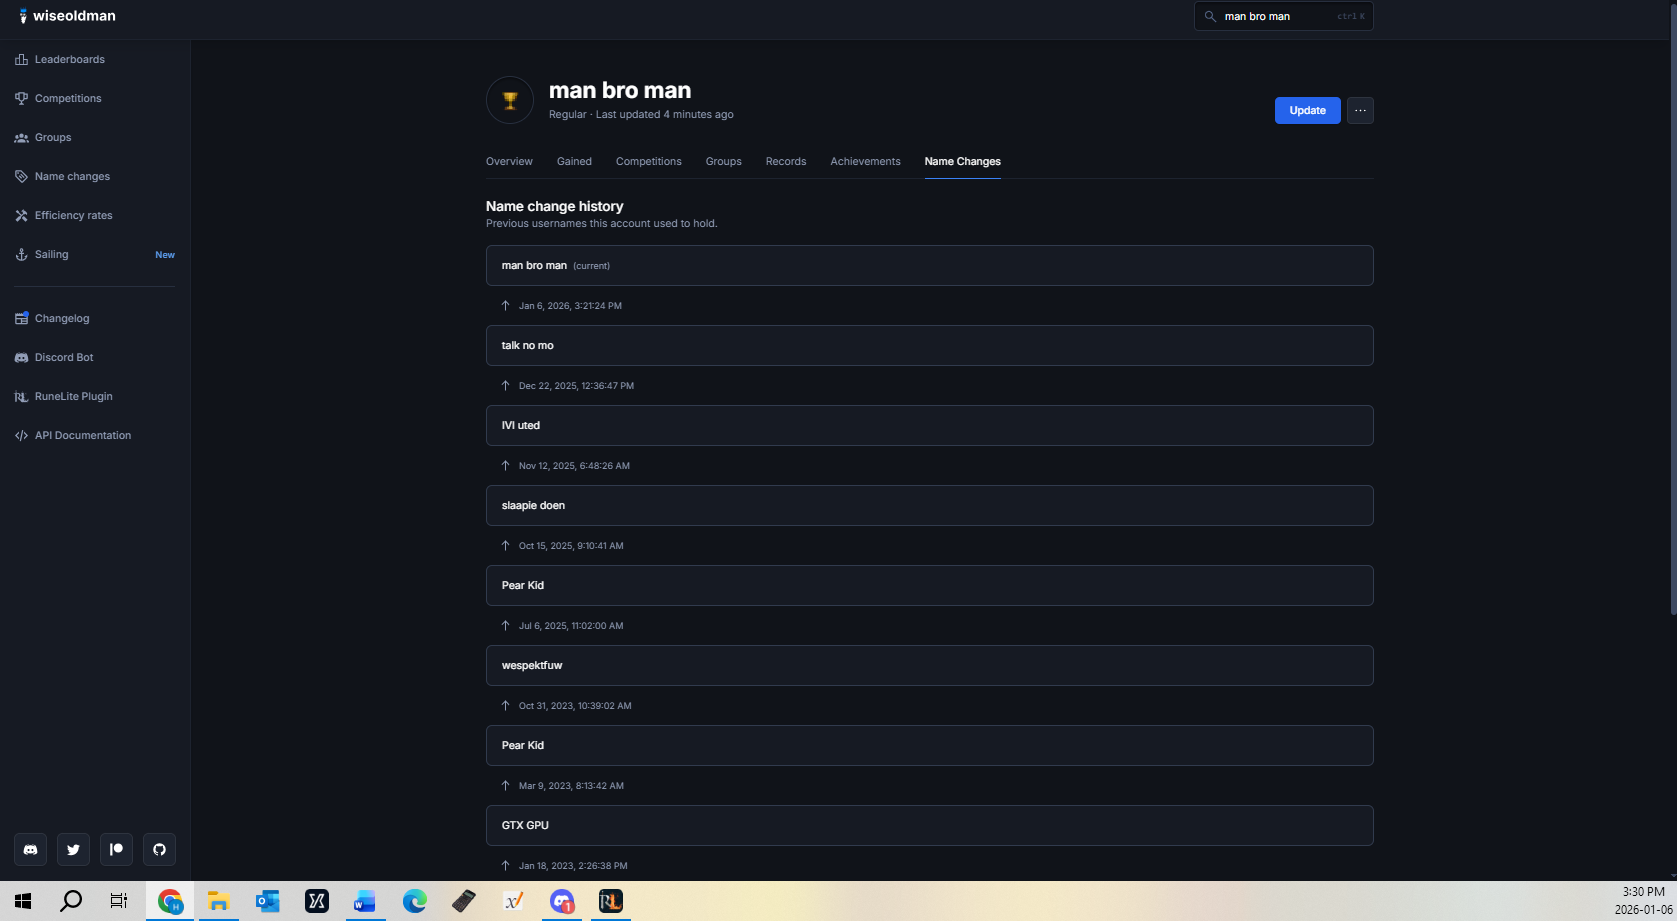Open Twitter social button
The image size is (1677, 921).
[73, 849]
